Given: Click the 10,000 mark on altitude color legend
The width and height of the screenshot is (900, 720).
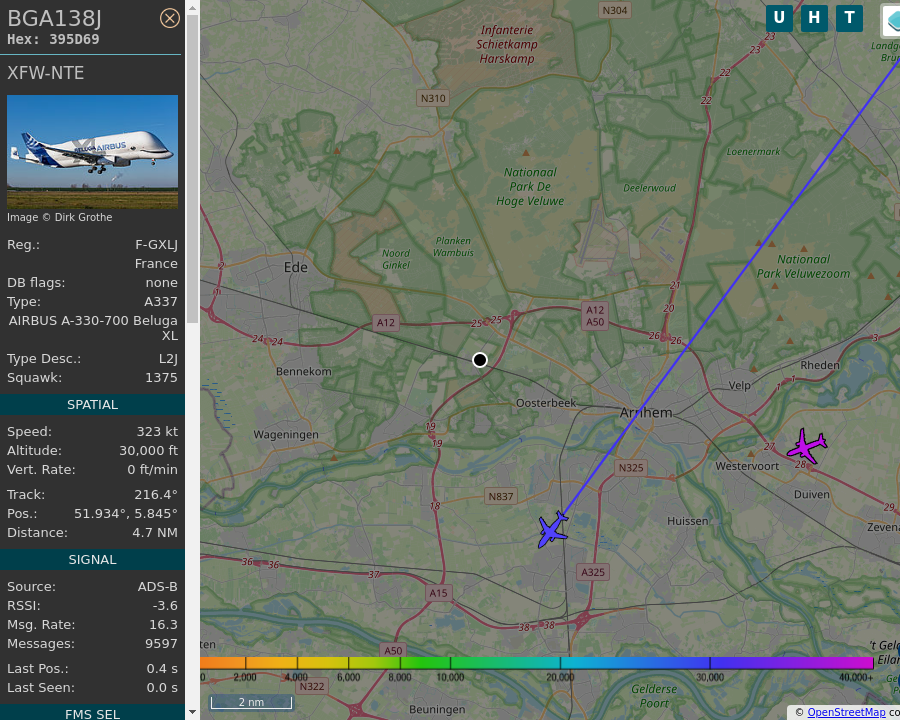Looking at the screenshot, I should [451, 678].
